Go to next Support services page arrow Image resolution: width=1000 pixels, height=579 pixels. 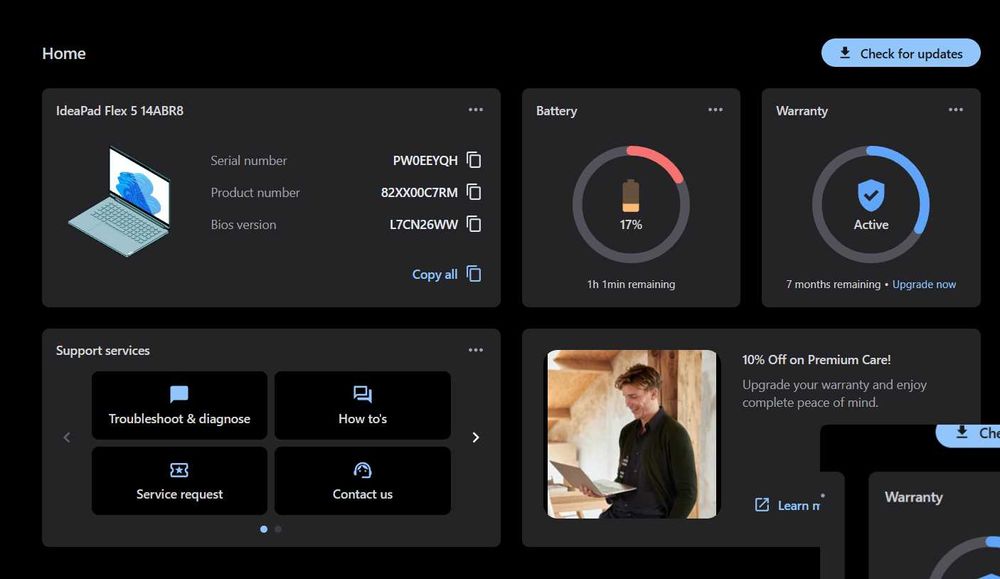click(475, 437)
